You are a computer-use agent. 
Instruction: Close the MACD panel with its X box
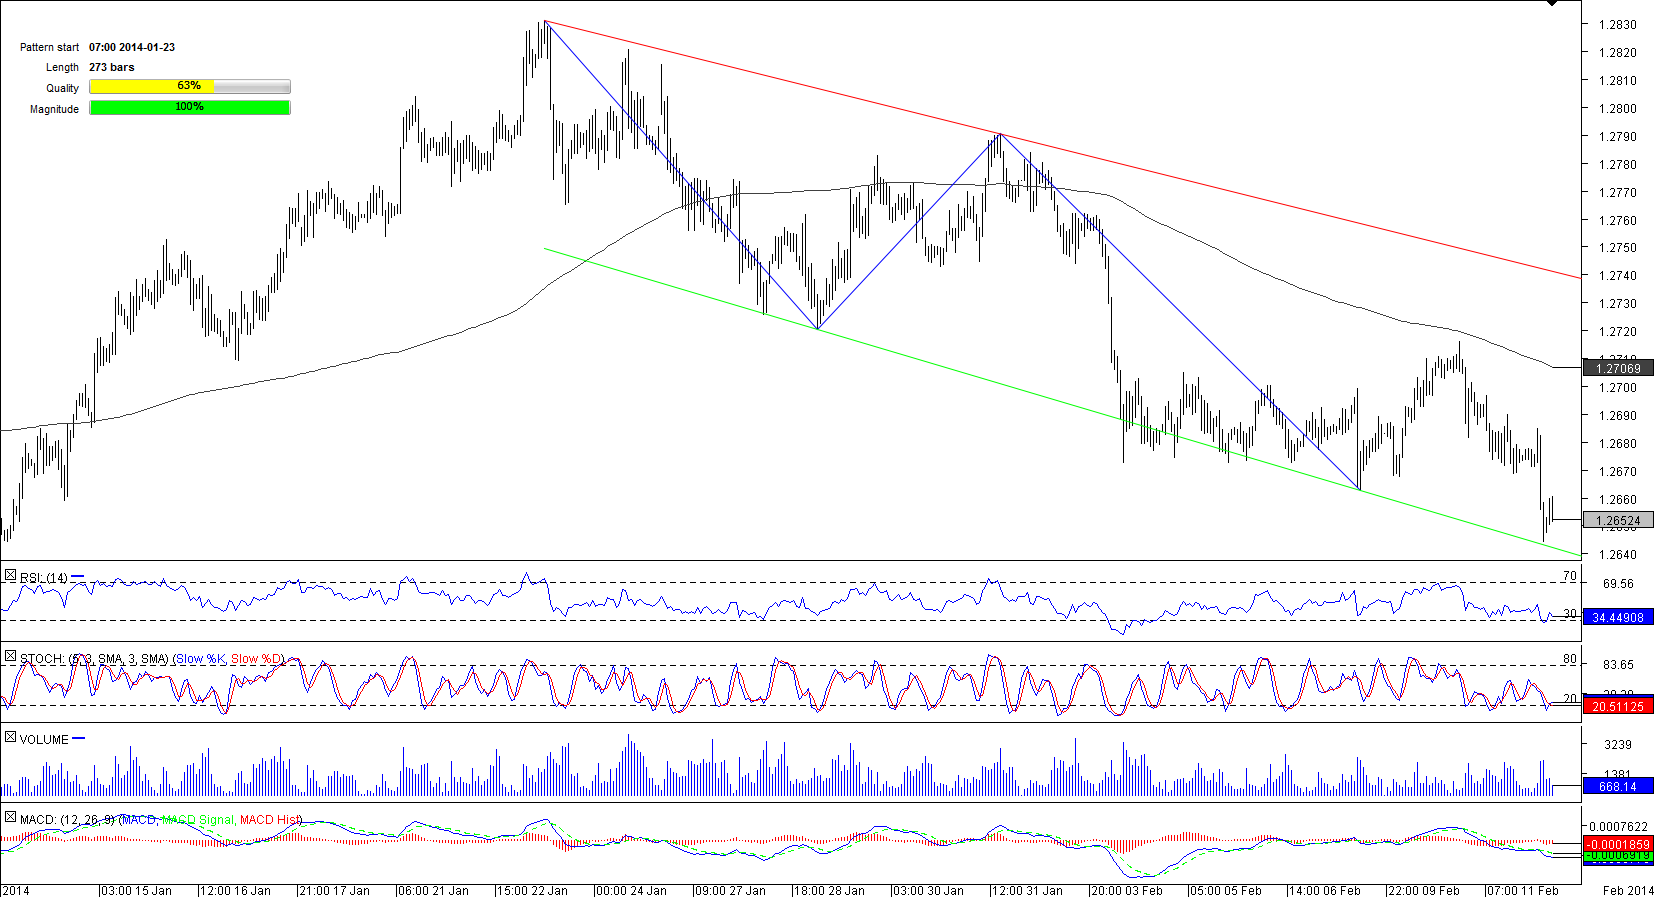(x=10, y=818)
